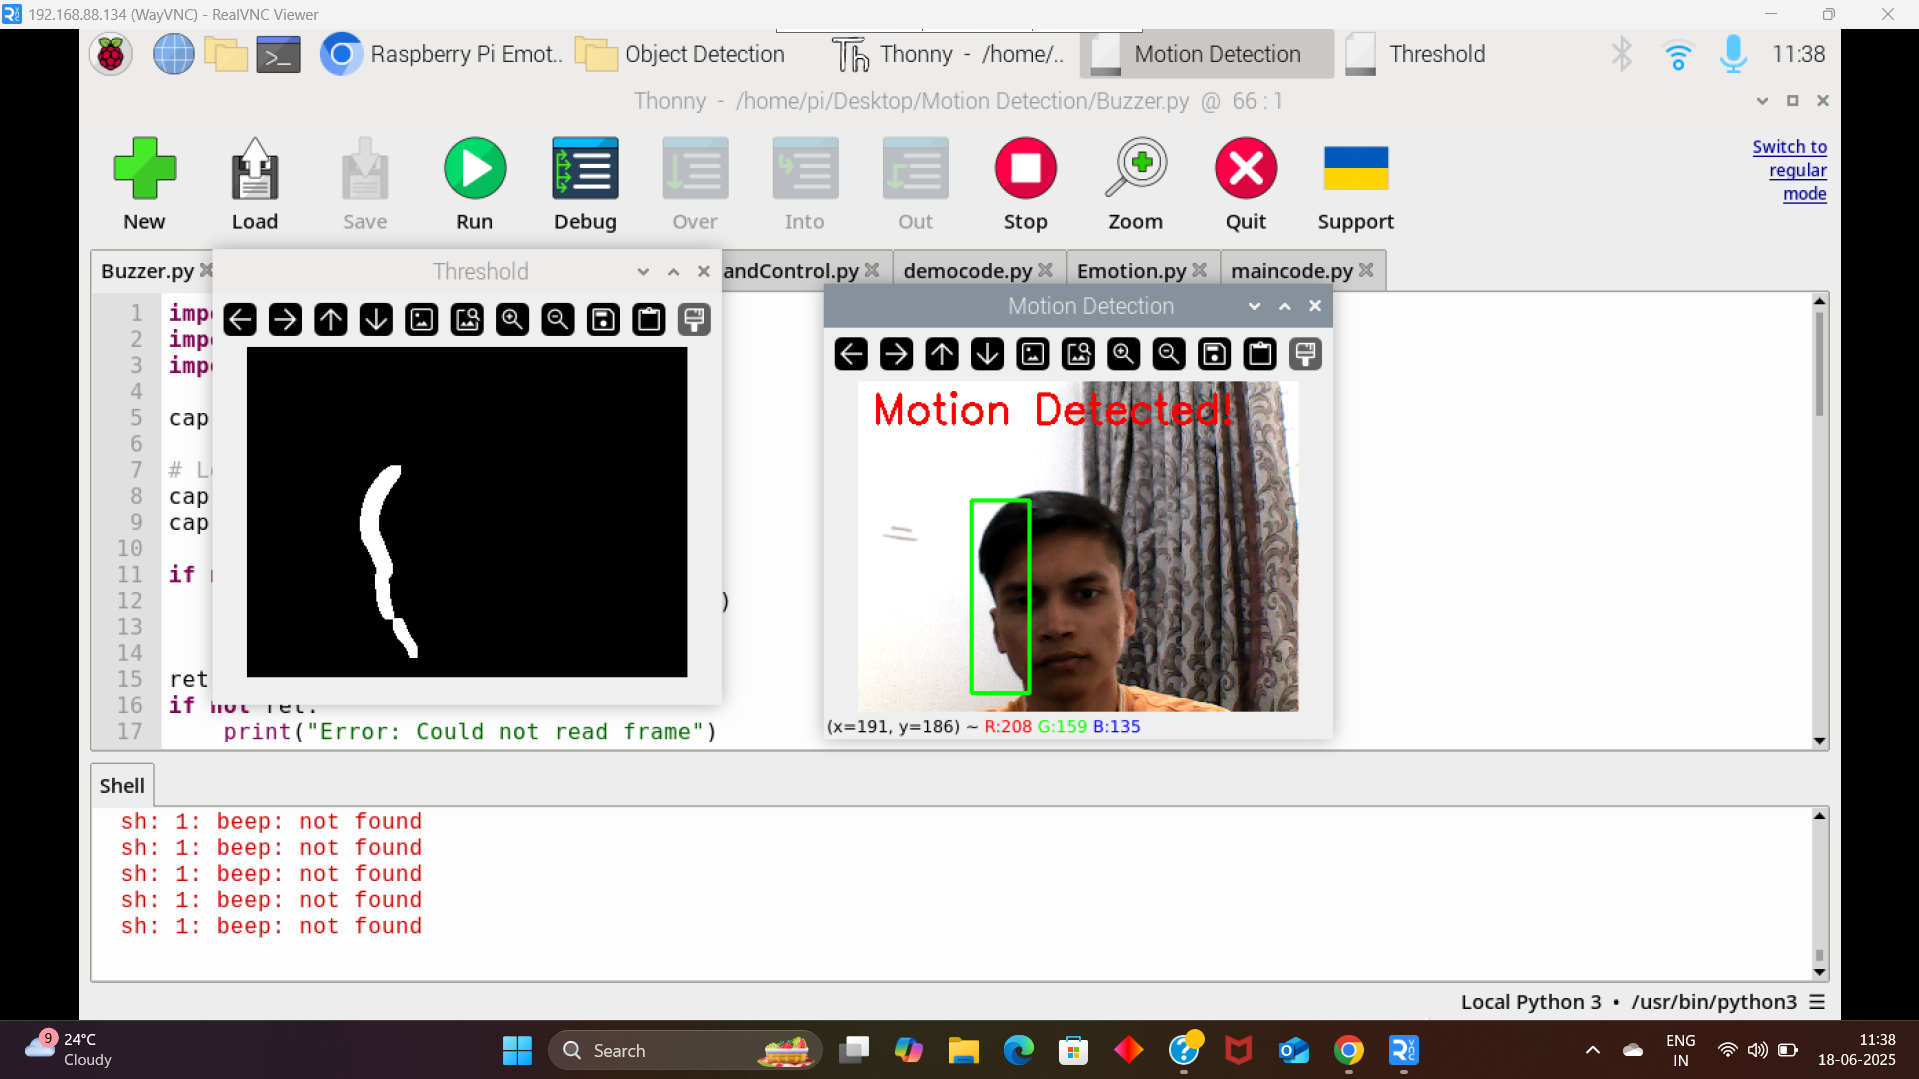Open the editor pane options chevron
The image size is (1919, 1079).
[x=1762, y=100]
